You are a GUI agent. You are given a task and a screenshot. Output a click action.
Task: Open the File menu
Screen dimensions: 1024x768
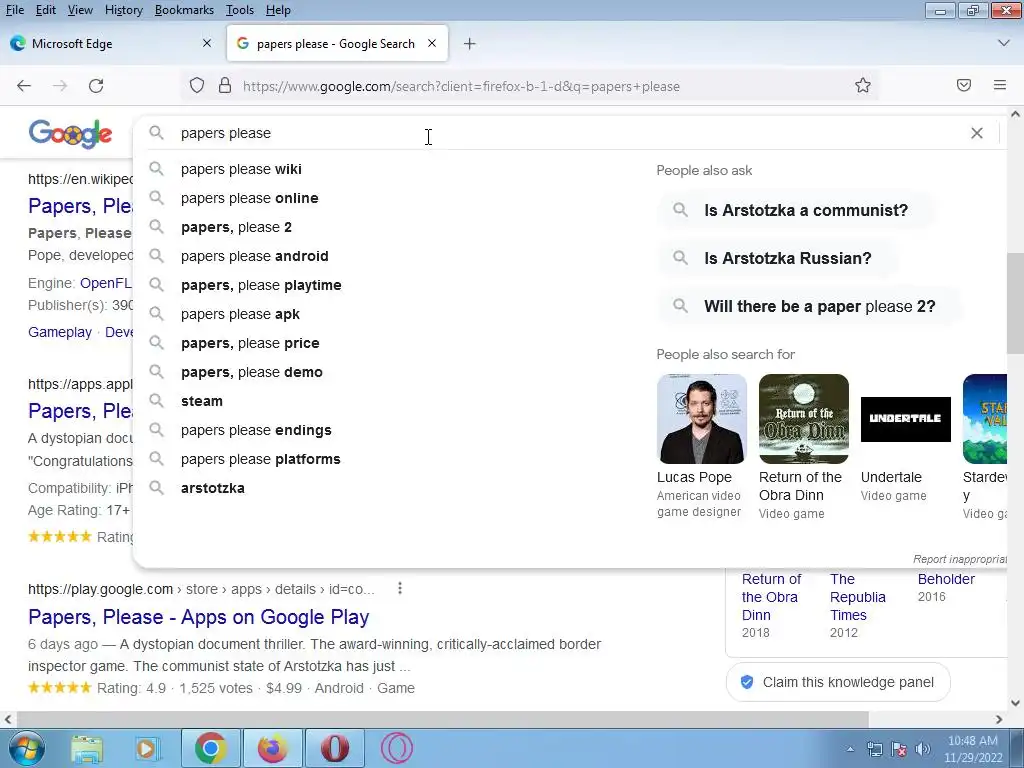point(14,10)
